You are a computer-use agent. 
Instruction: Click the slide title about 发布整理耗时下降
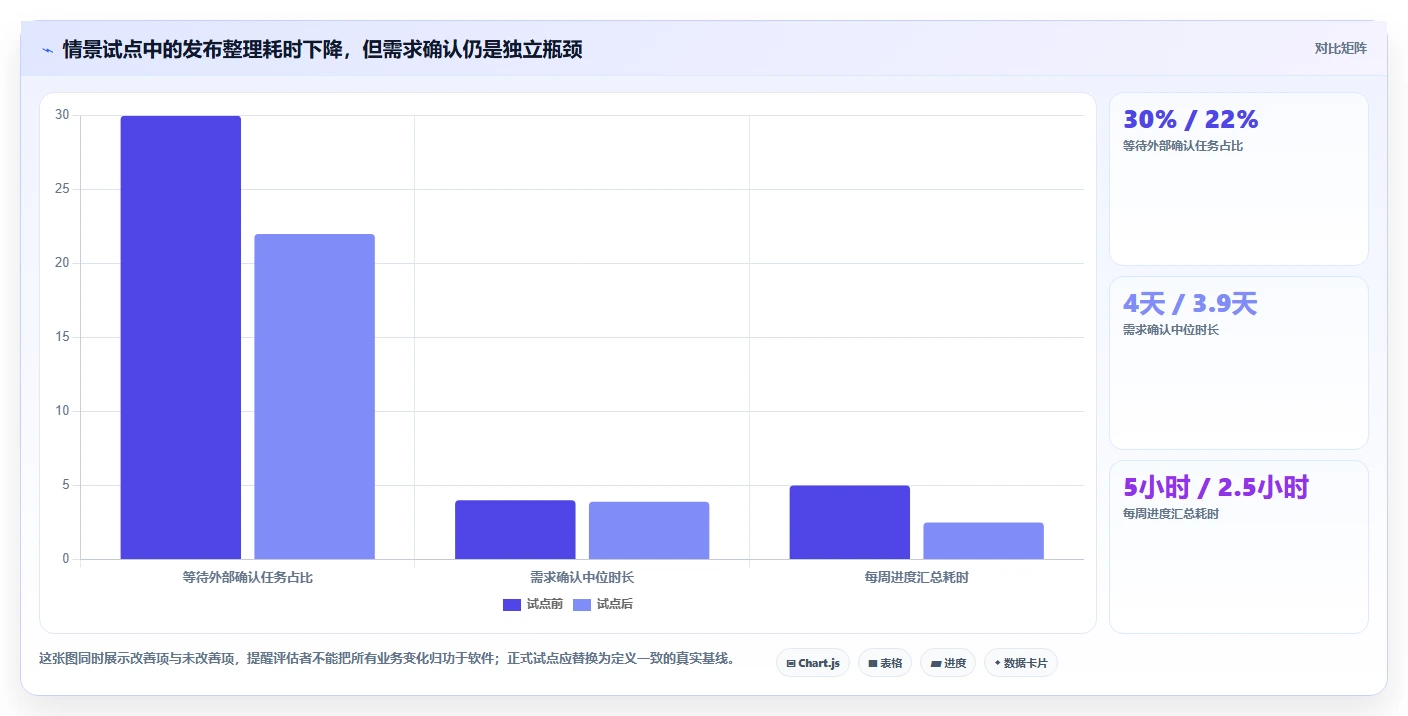point(322,49)
